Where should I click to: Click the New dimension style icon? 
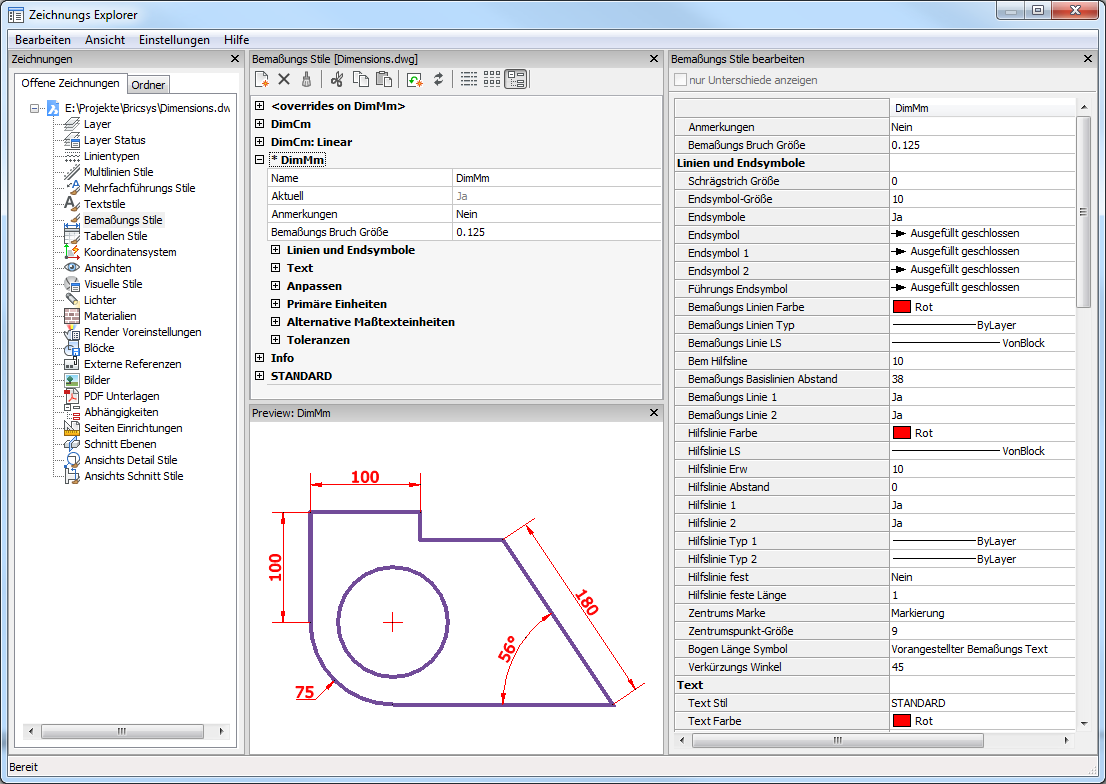262,79
